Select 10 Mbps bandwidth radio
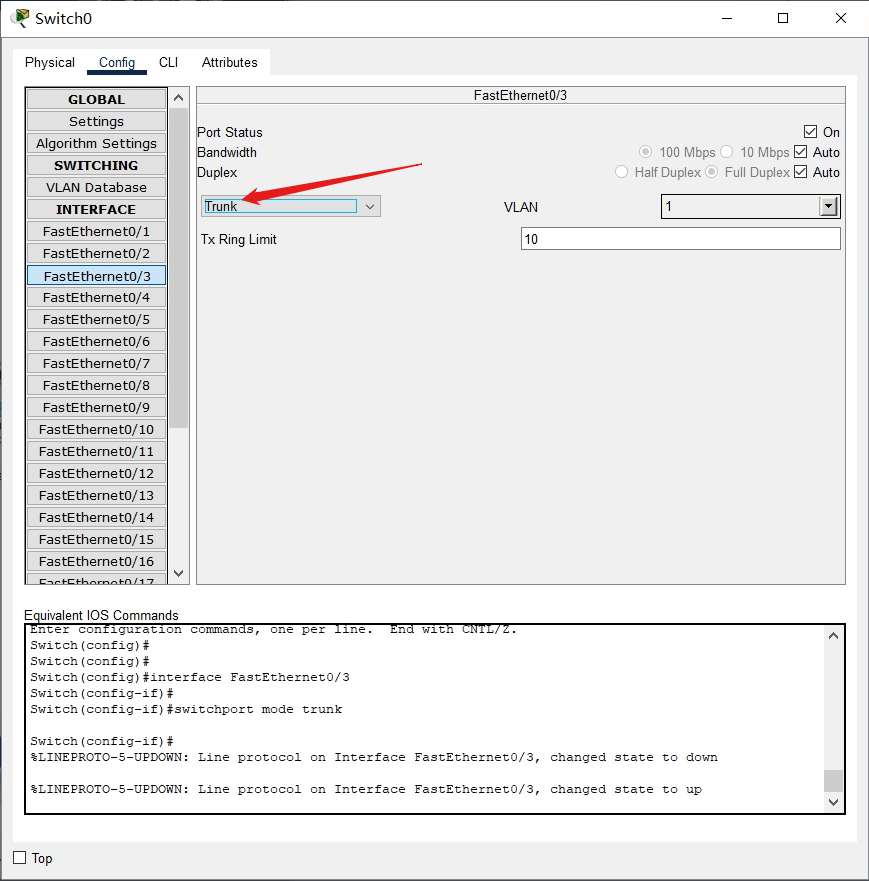869x881 pixels. [726, 152]
